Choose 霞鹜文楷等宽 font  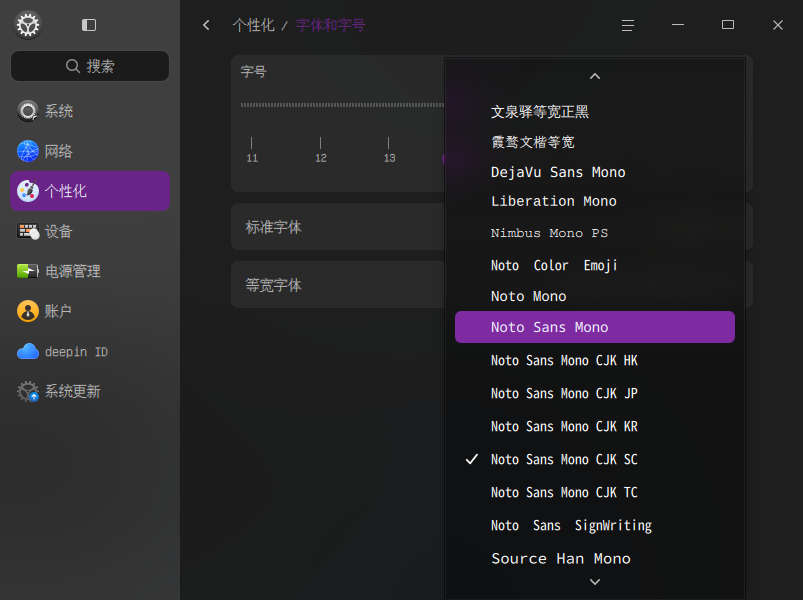point(595,142)
